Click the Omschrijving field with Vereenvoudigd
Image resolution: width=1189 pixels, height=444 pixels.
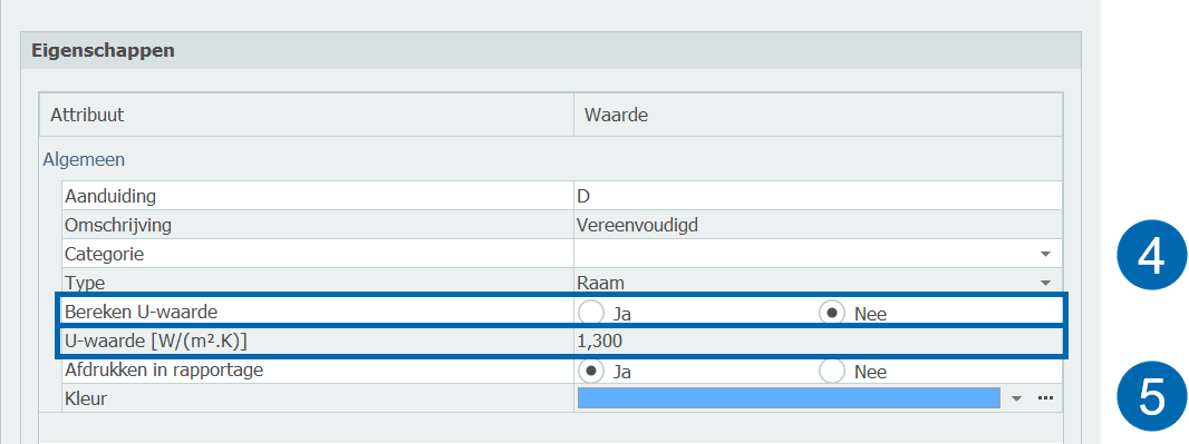point(818,224)
